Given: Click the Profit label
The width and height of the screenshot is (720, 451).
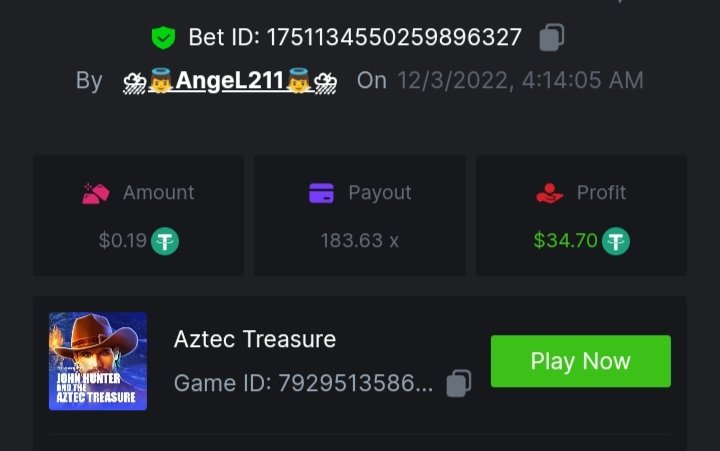Looking at the screenshot, I should [601, 193].
